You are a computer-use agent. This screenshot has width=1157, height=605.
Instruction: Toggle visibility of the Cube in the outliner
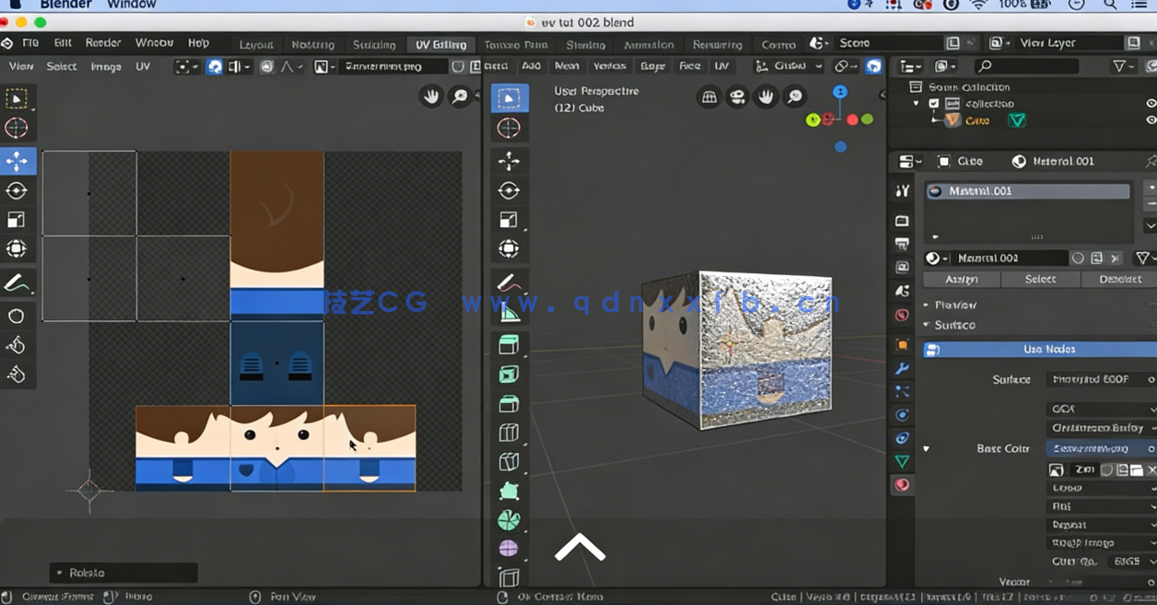click(1149, 119)
